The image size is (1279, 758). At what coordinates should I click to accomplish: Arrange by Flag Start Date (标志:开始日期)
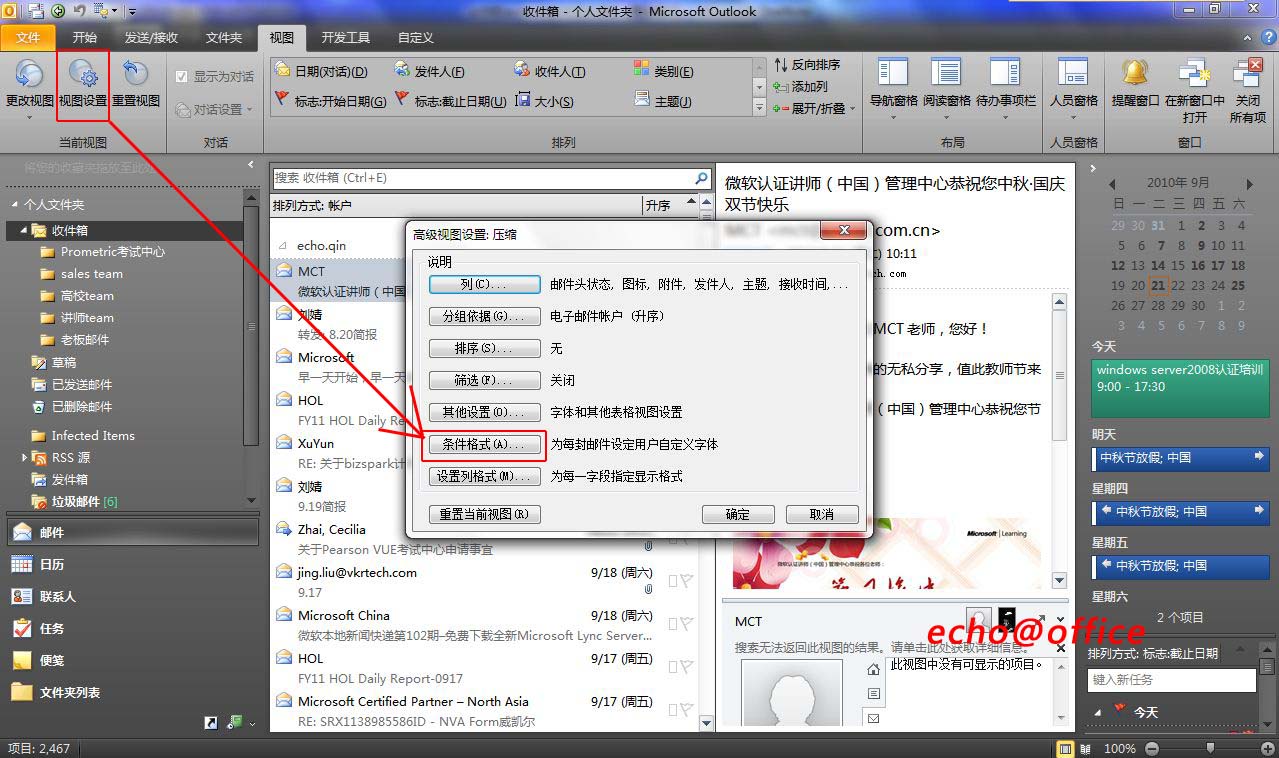click(330, 101)
